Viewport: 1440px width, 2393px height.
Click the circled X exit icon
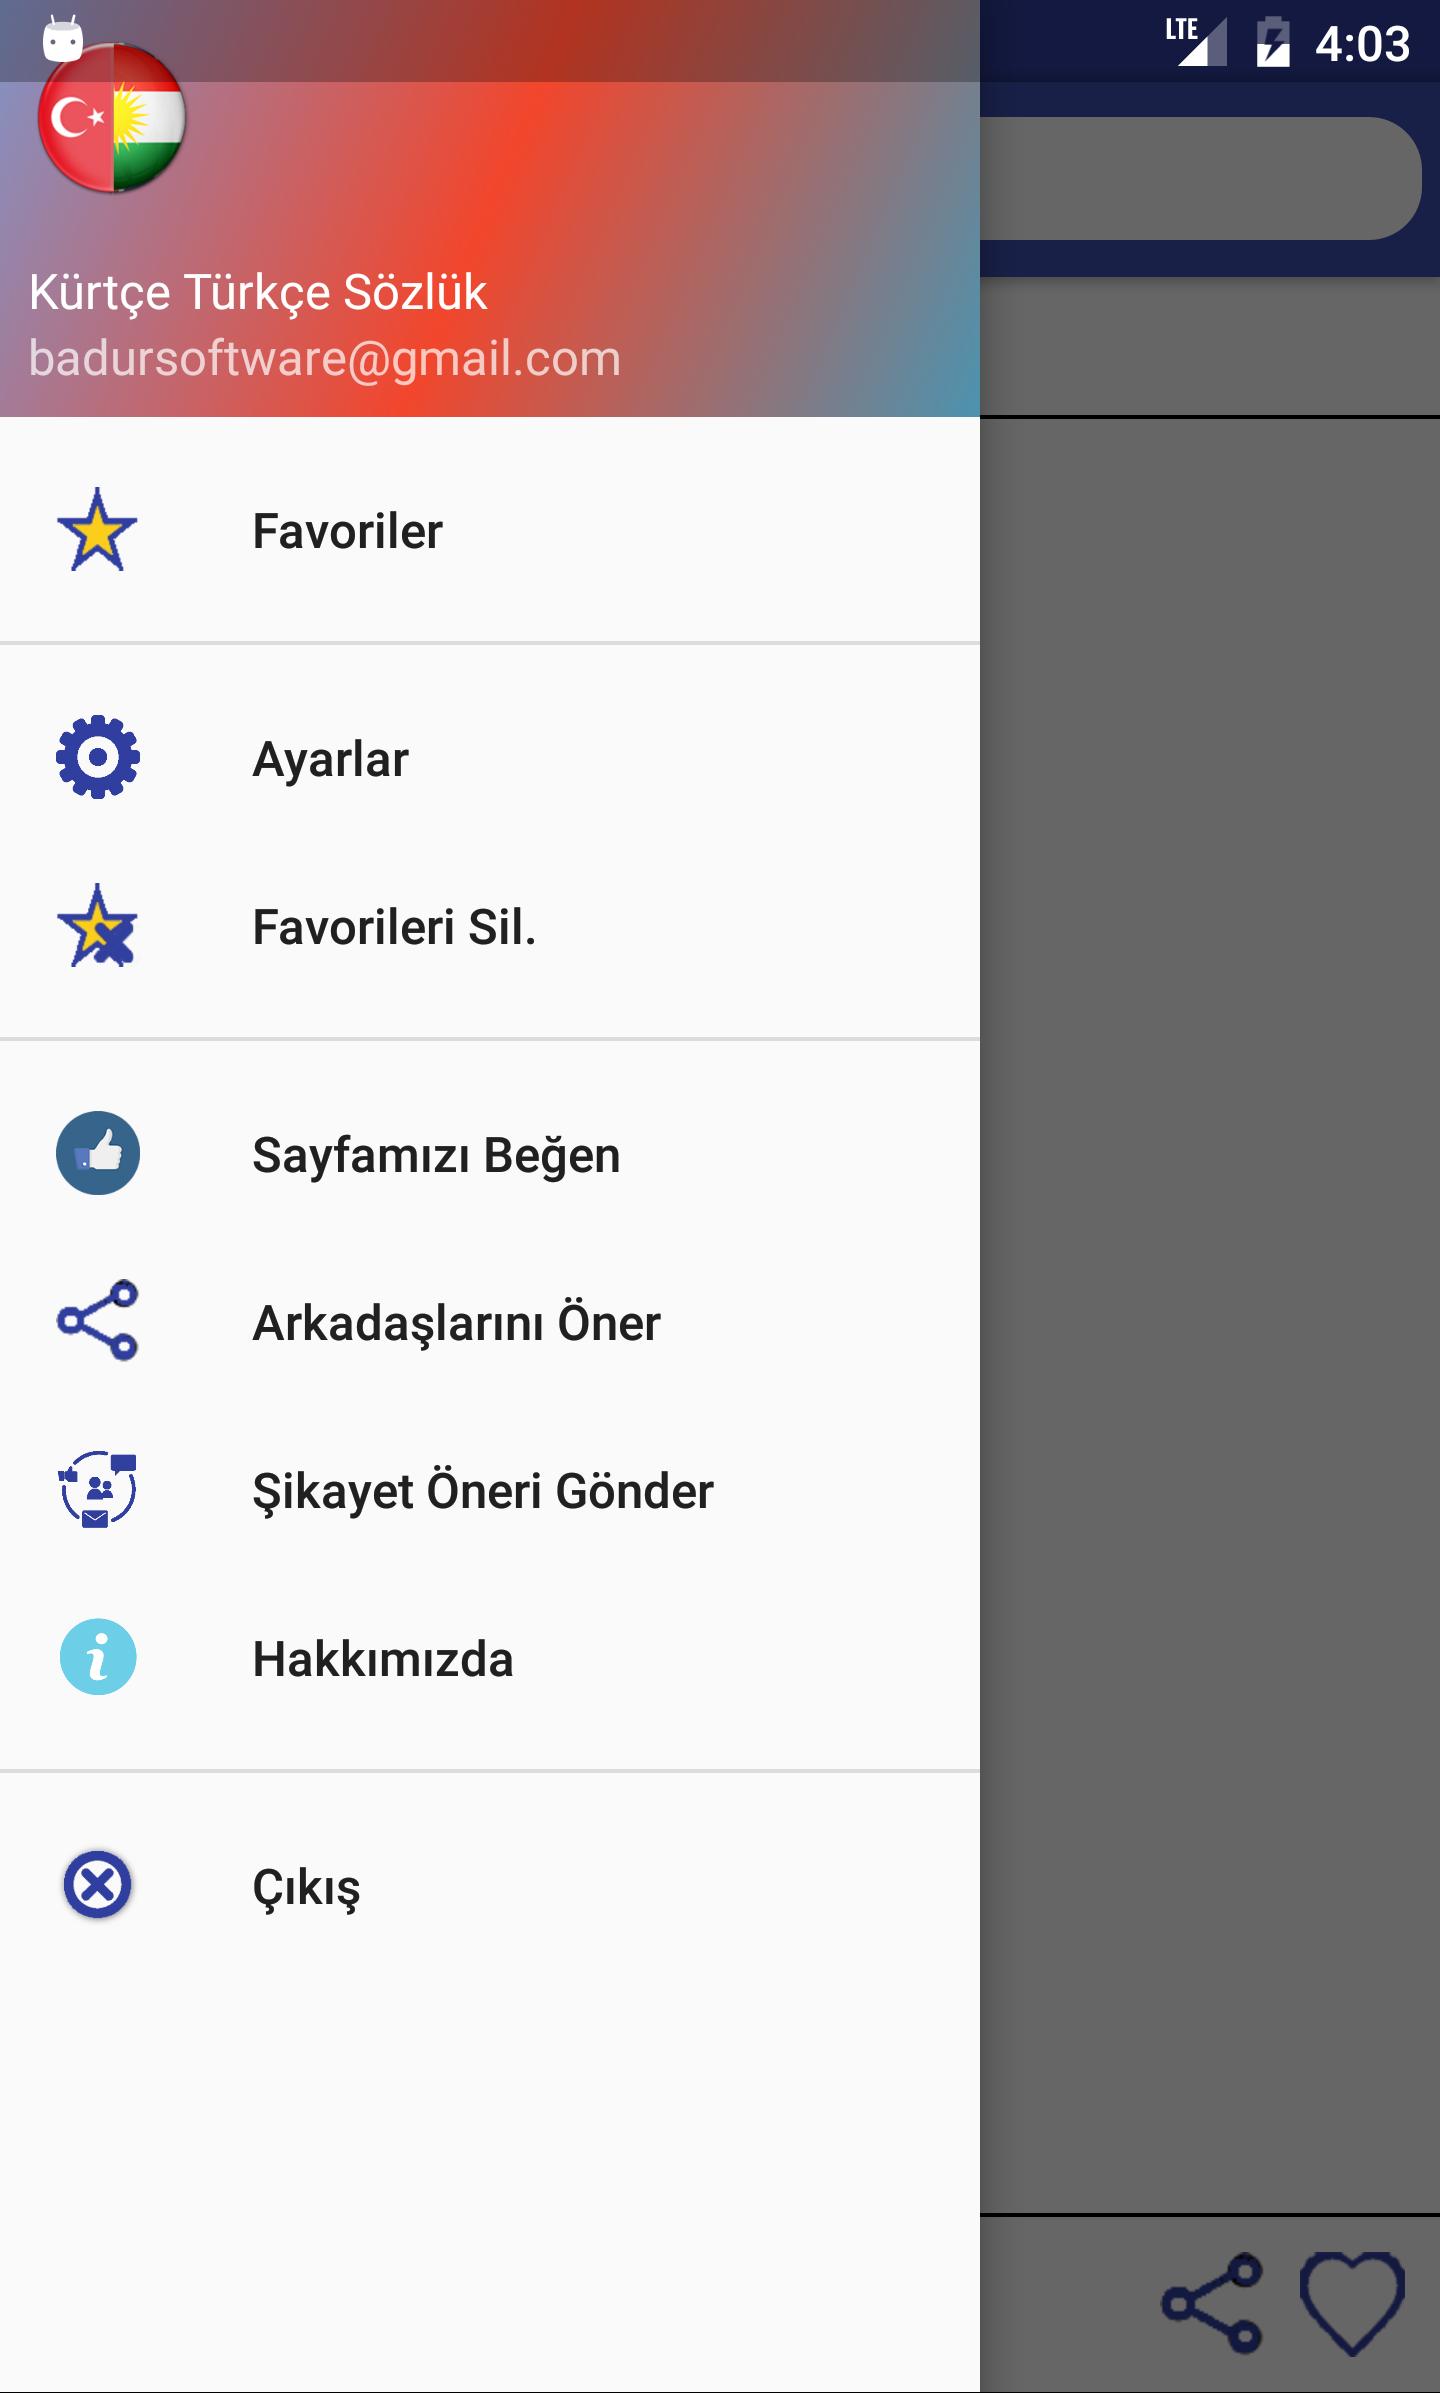coord(97,1885)
